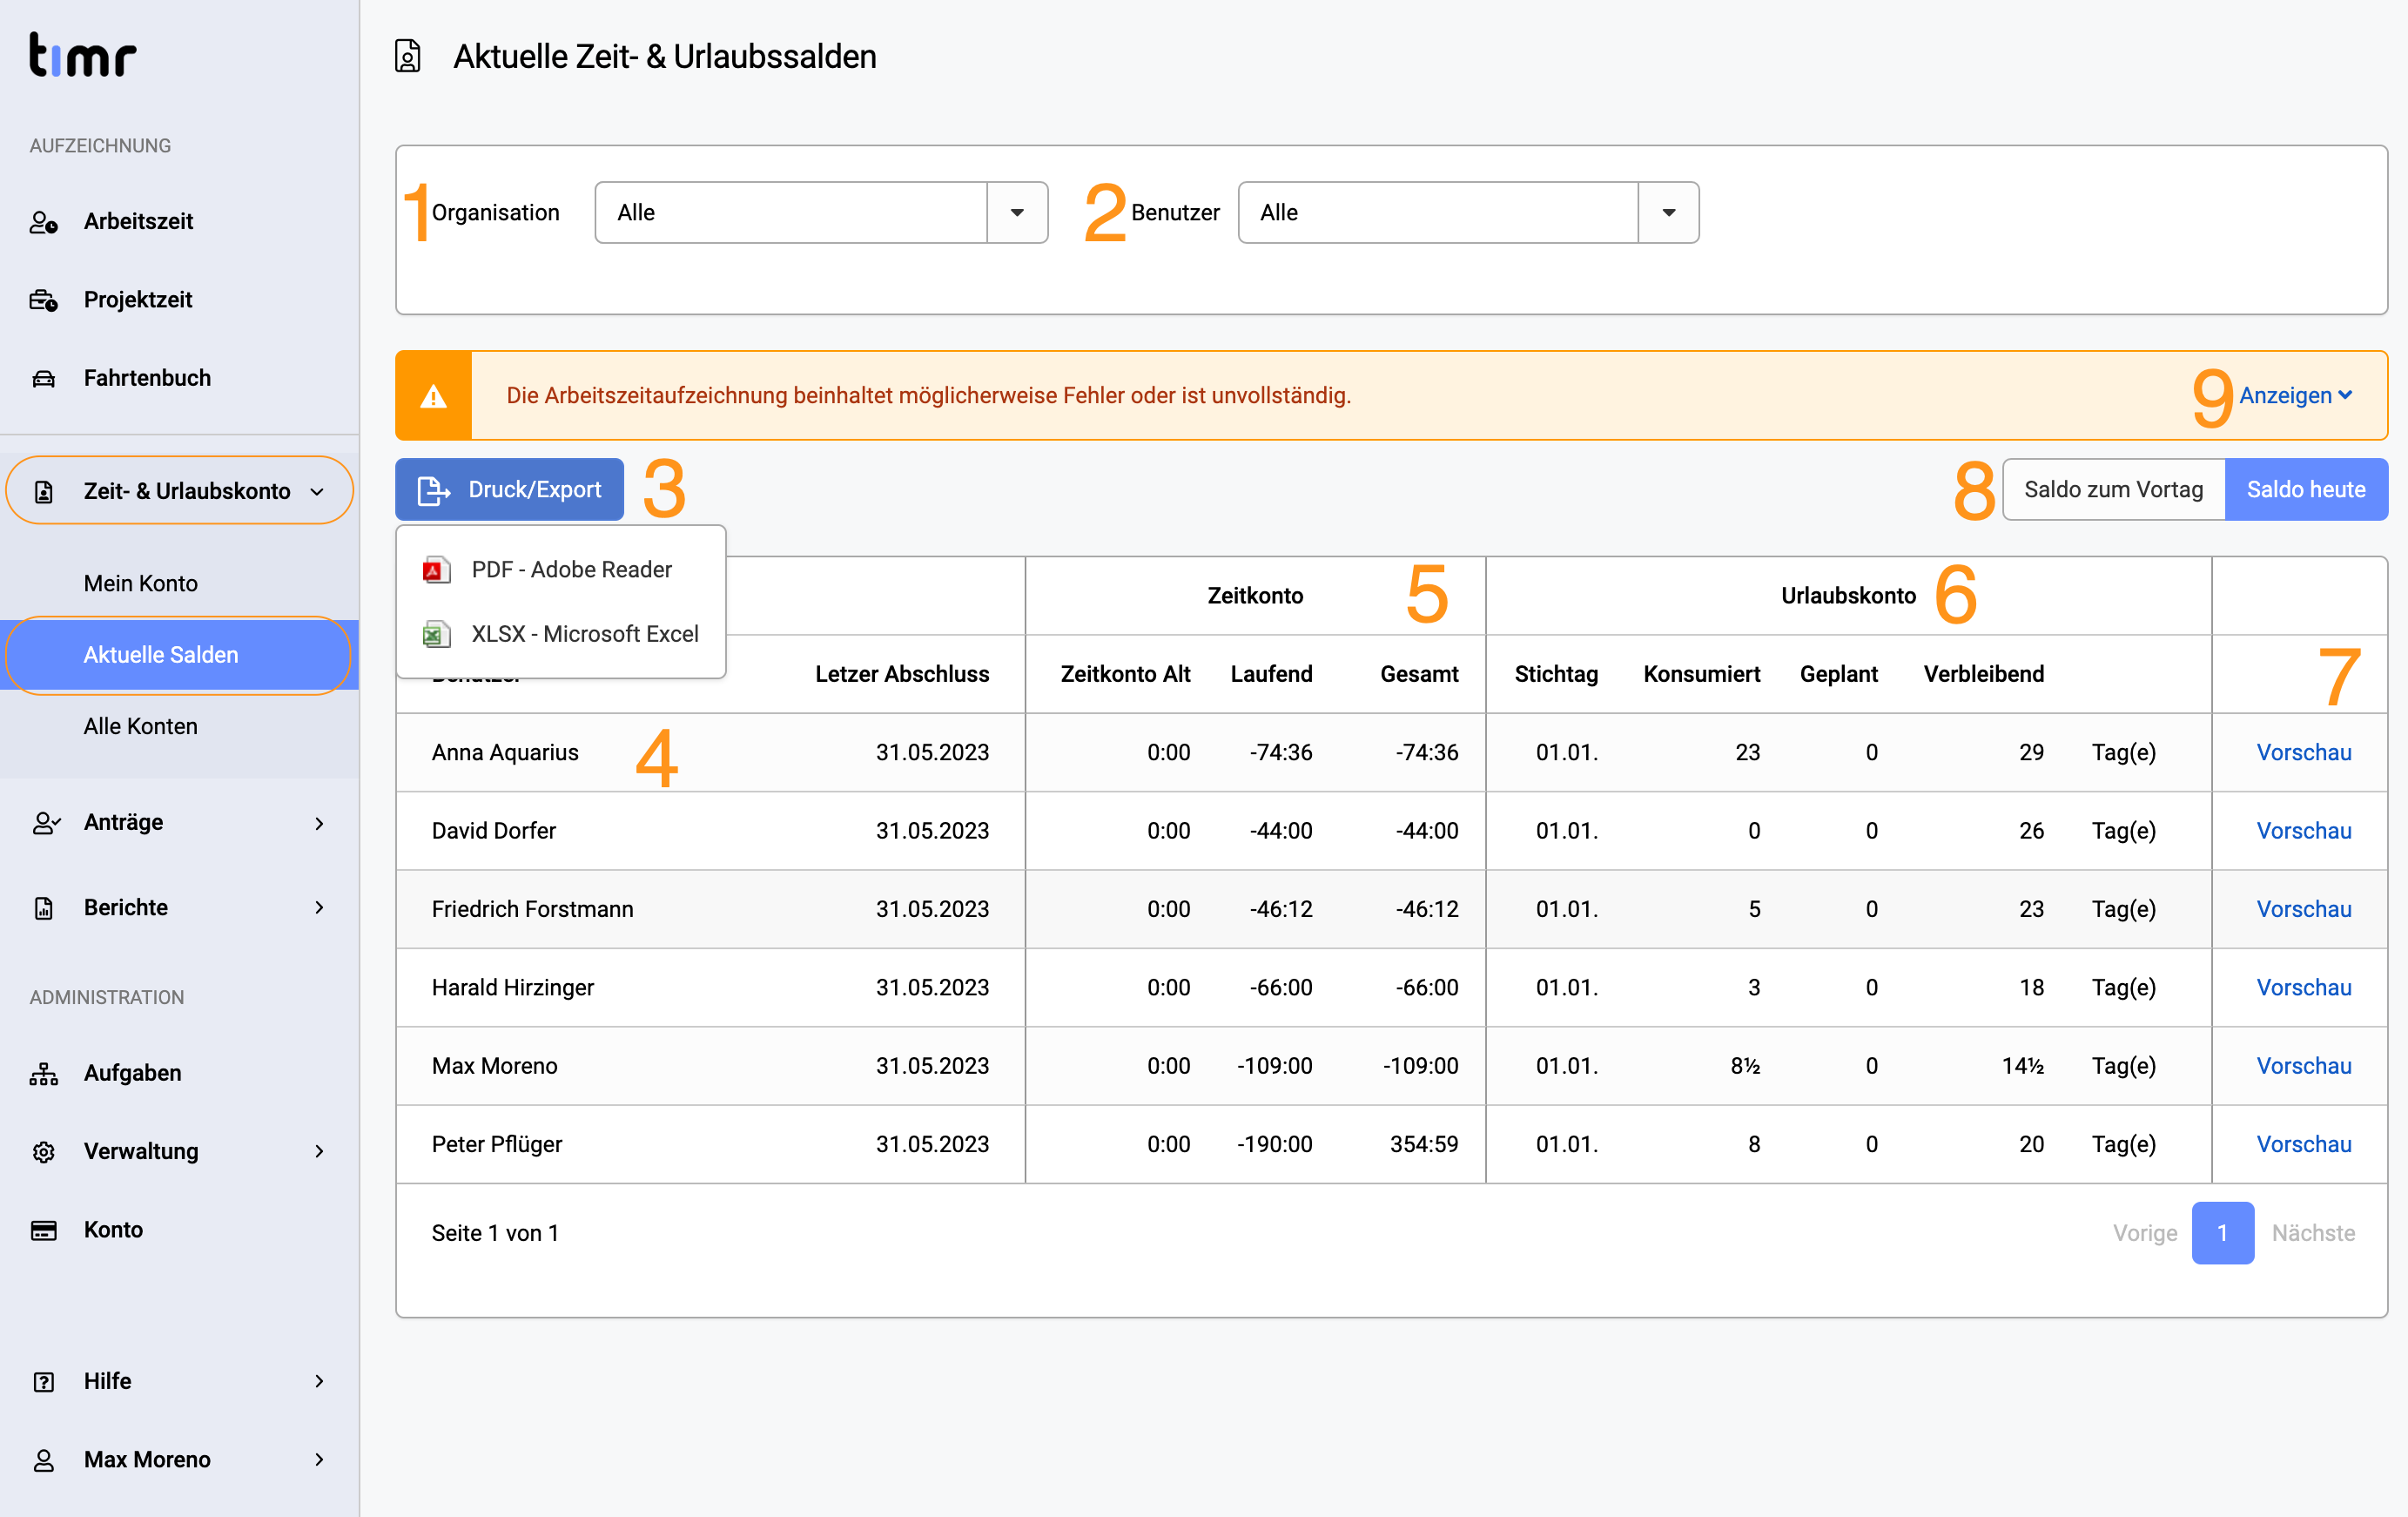Image resolution: width=2408 pixels, height=1517 pixels.
Task: Click the Projektzeit briefcase icon
Action: tap(43, 300)
